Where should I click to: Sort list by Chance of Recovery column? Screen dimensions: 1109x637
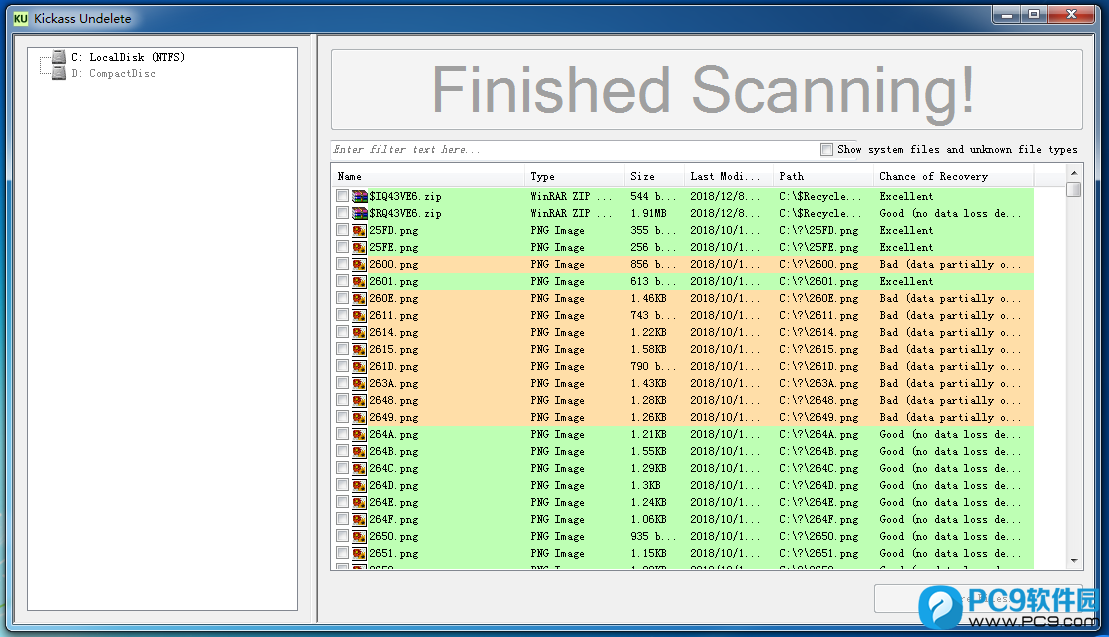click(x=953, y=177)
